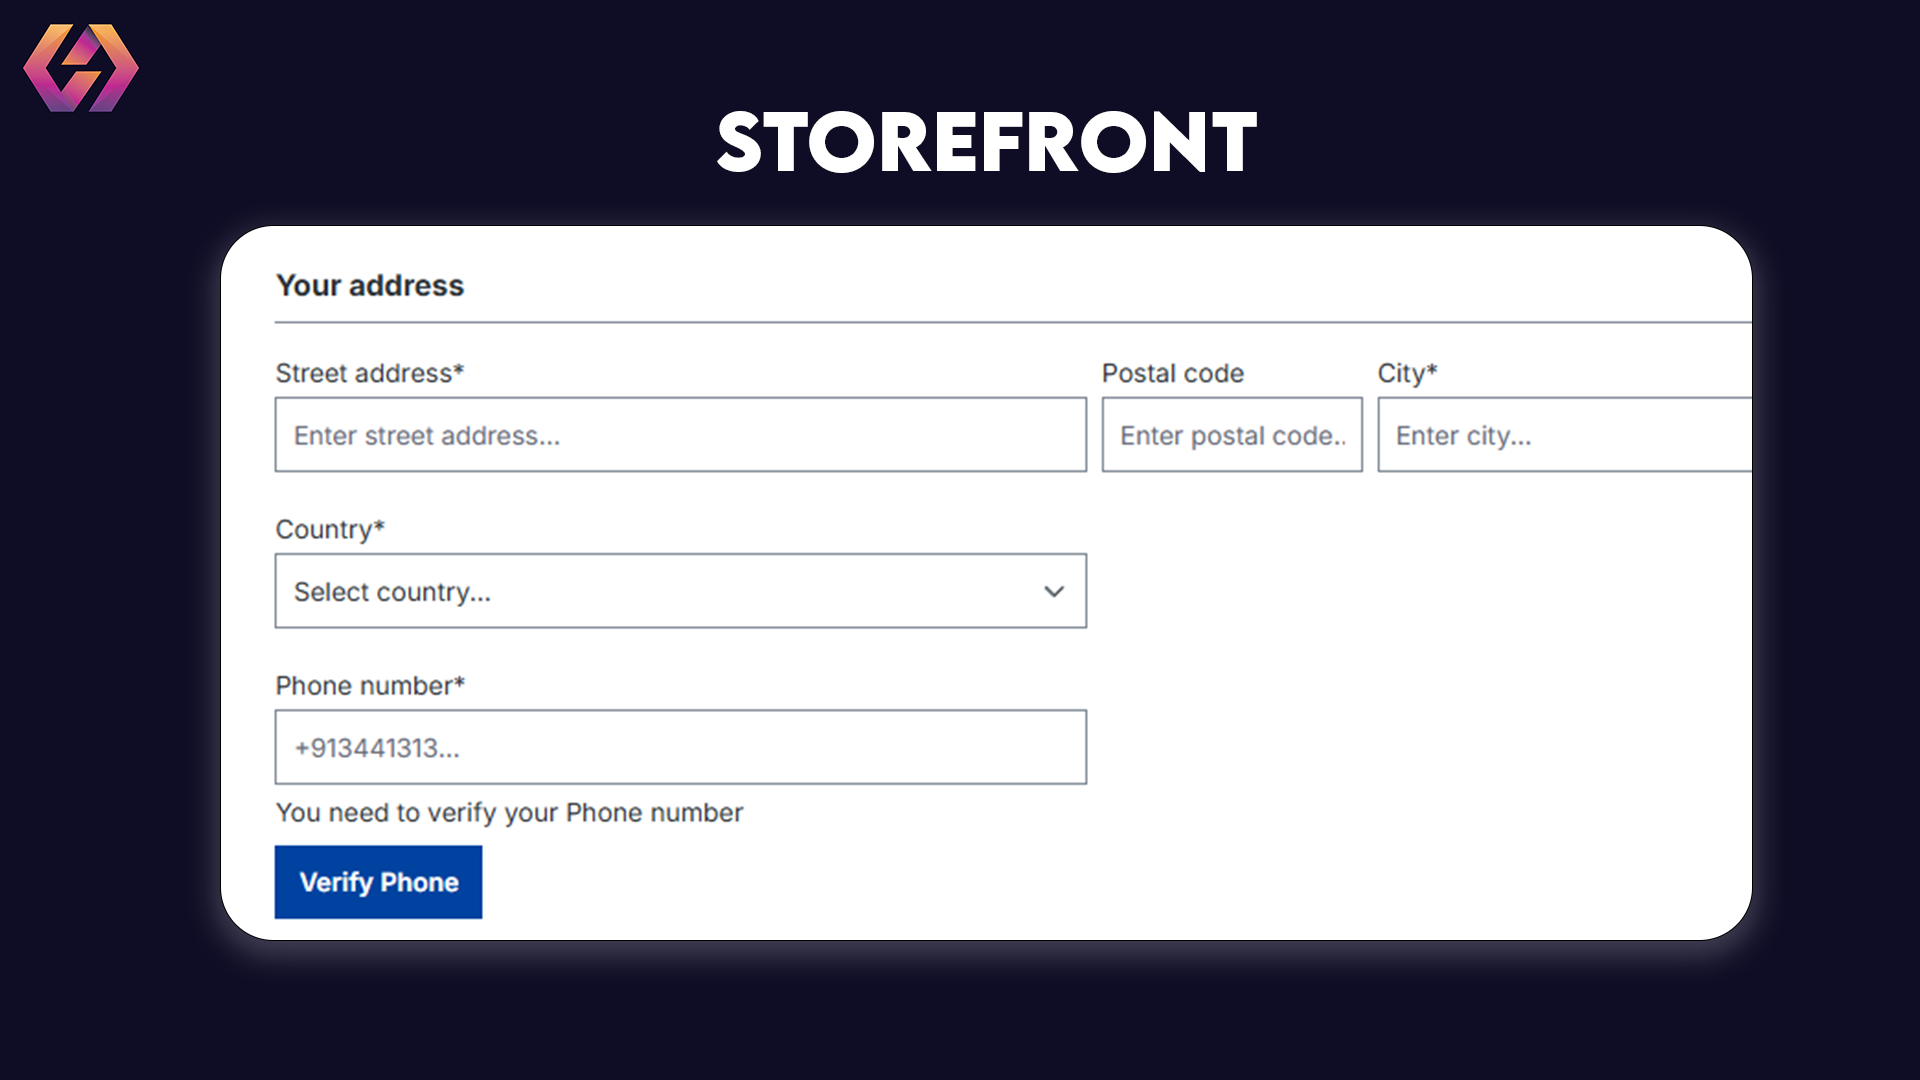
Task: Click the verify your Phone number message
Action: [509, 813]
